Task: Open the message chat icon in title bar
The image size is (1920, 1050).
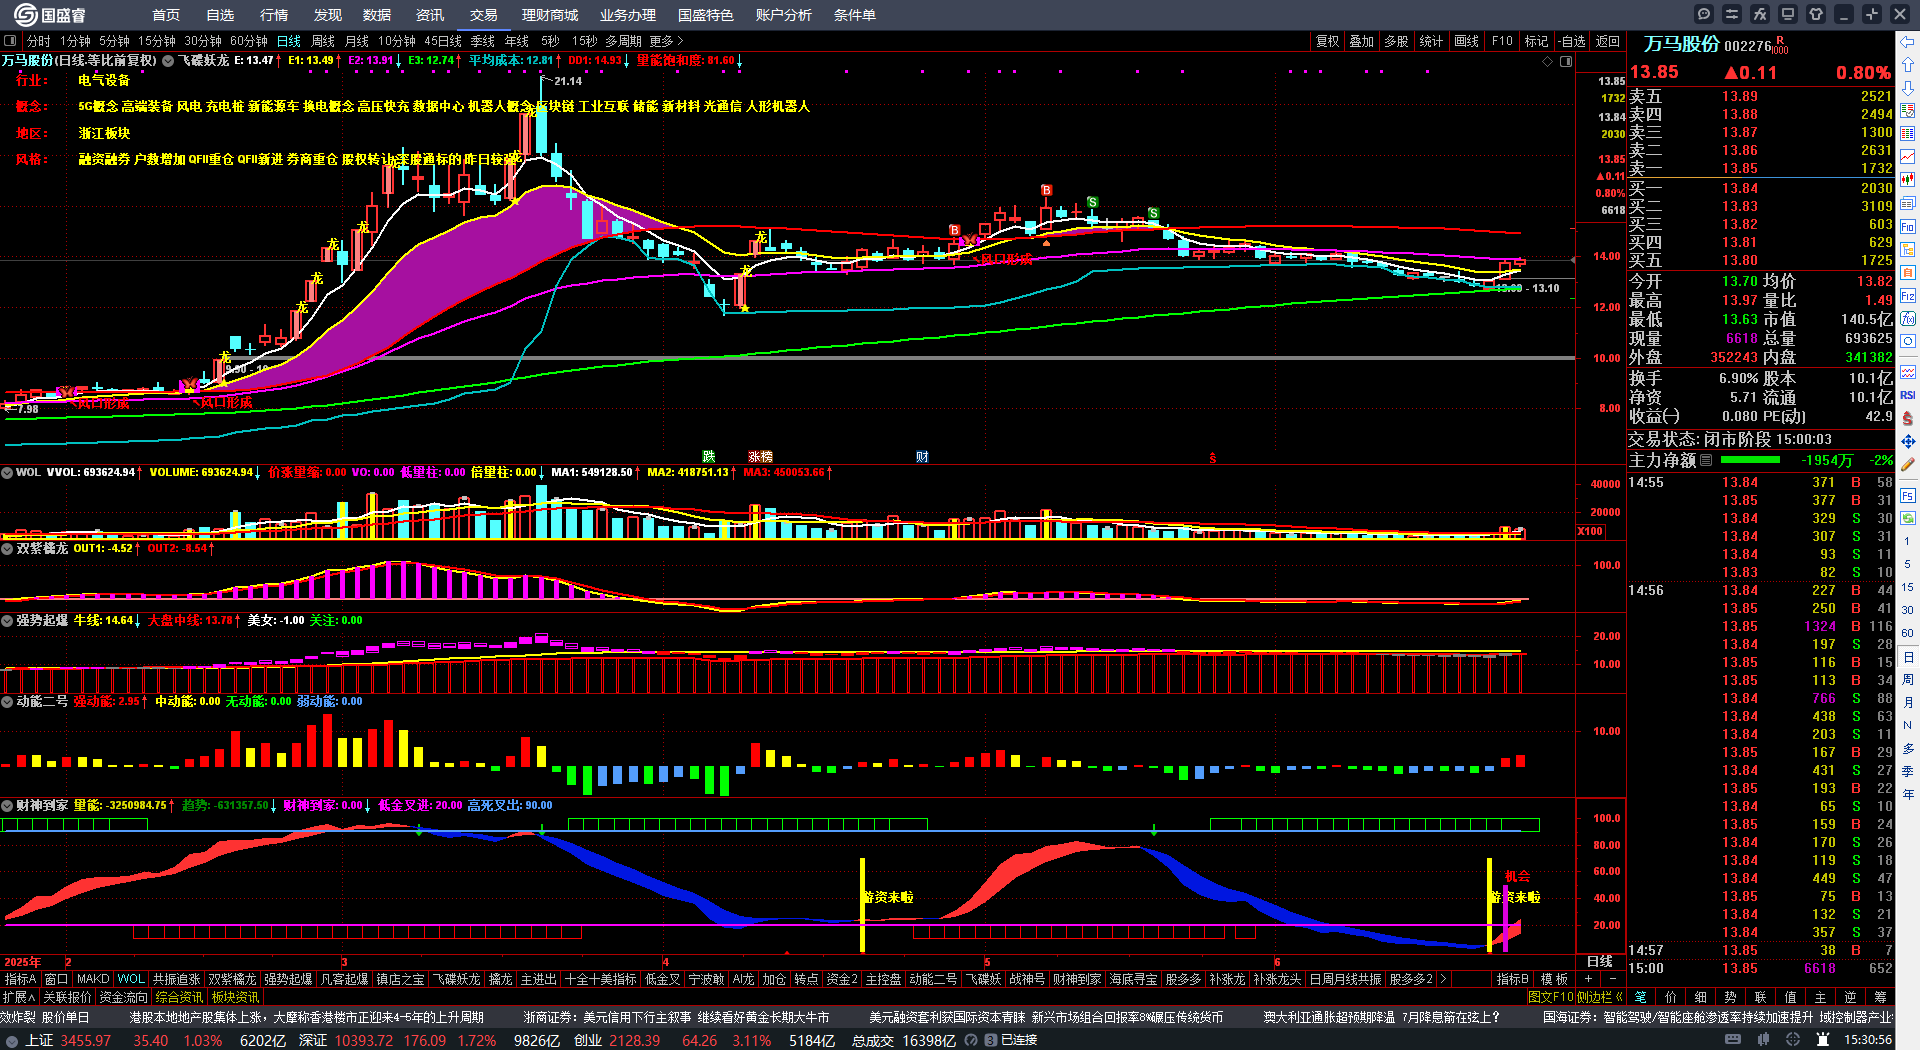Action: tap(1704, 14)
